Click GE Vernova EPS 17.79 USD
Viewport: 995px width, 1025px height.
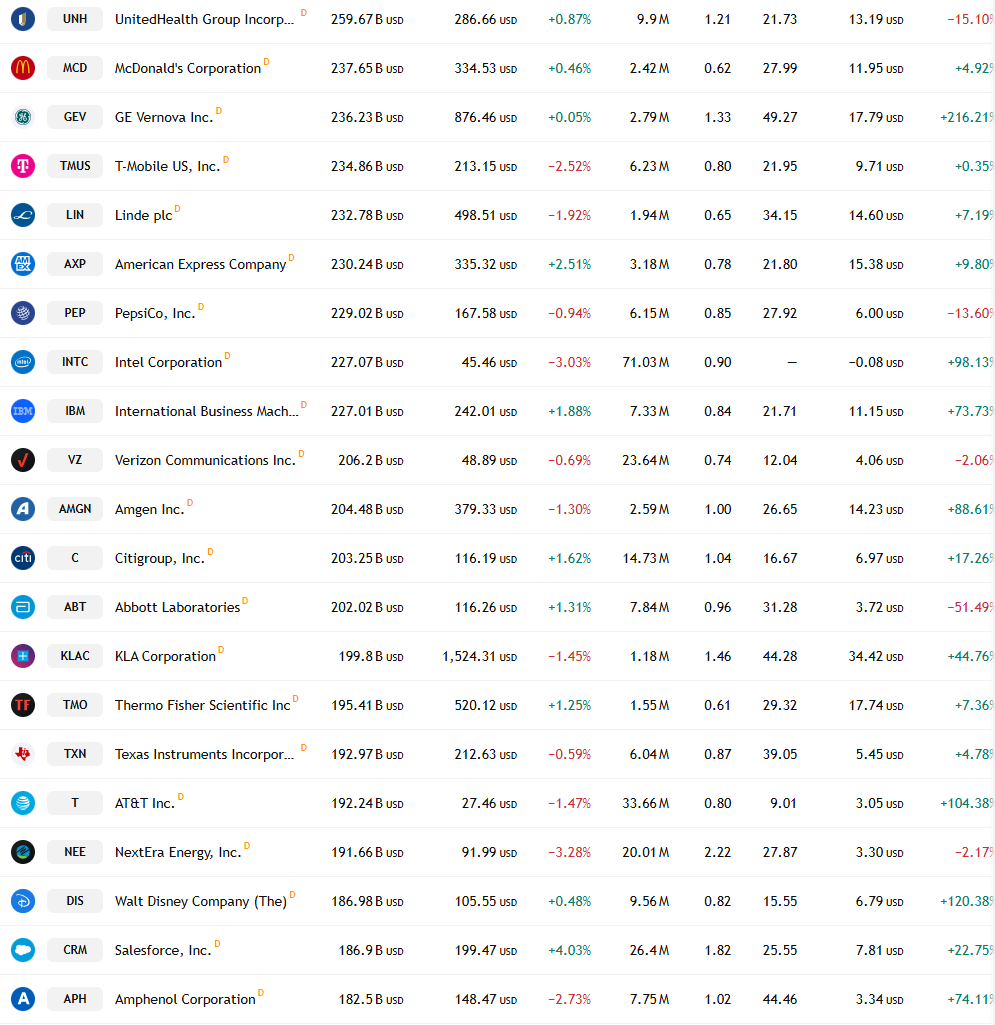[x=876, y=118]
